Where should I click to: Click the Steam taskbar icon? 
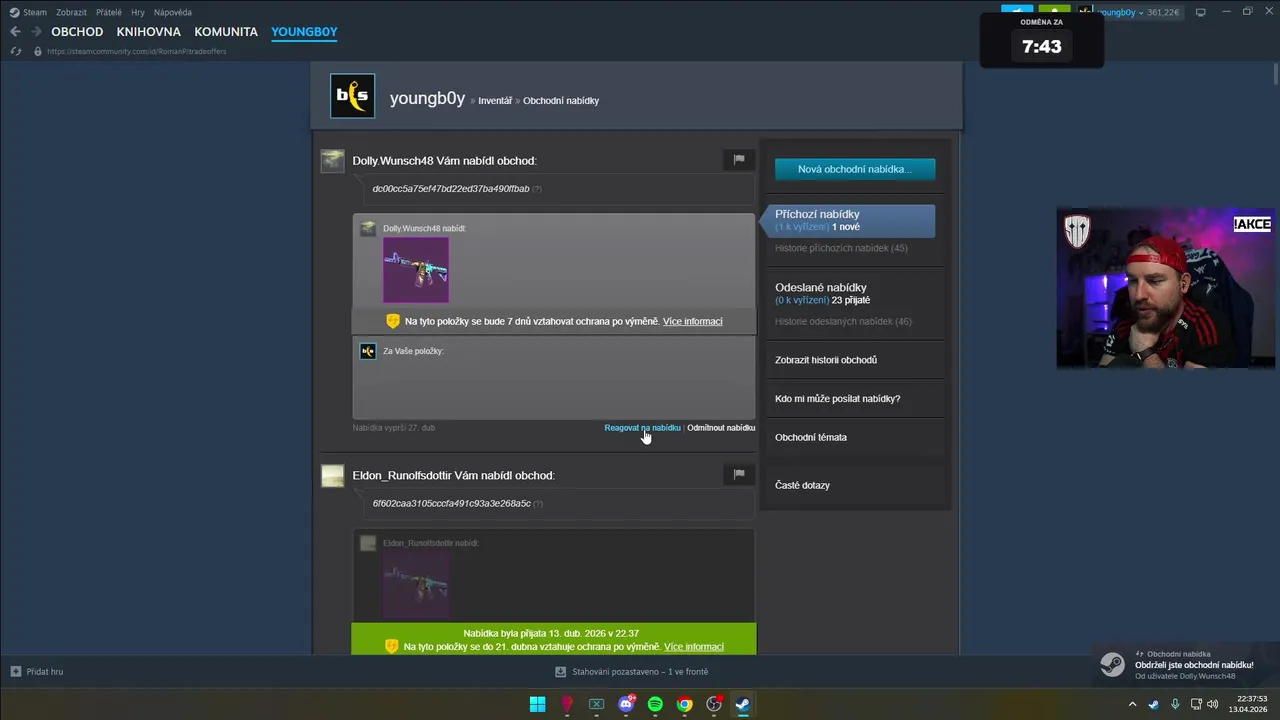[743, 704]
